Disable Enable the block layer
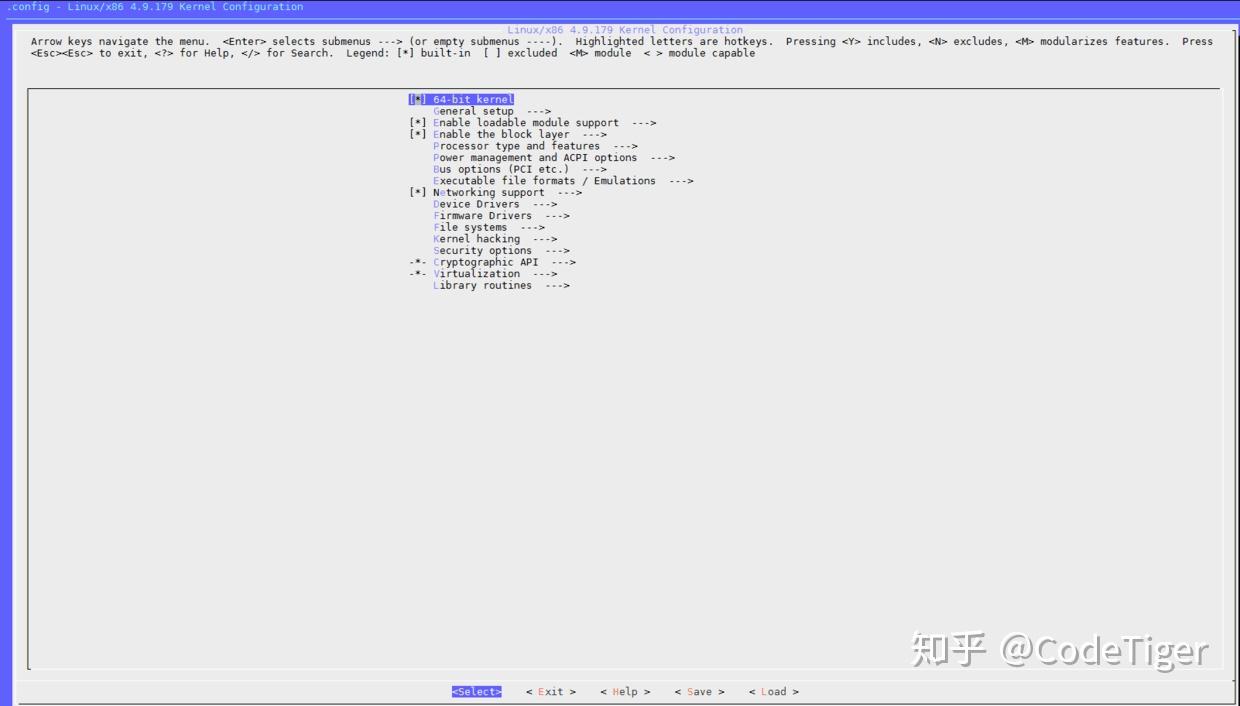This screenshot has width=1240, height=706. coord(495,134)
